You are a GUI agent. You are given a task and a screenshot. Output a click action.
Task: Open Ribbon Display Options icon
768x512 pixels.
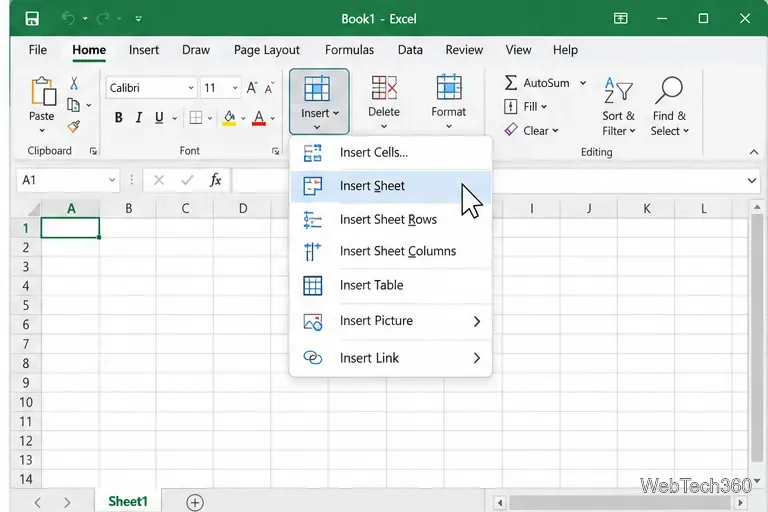tap(621, 19)
